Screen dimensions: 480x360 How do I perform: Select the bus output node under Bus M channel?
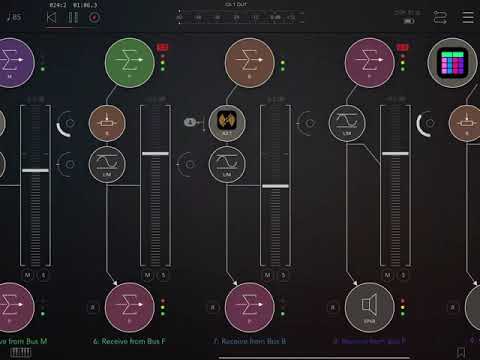coord(13,307)
